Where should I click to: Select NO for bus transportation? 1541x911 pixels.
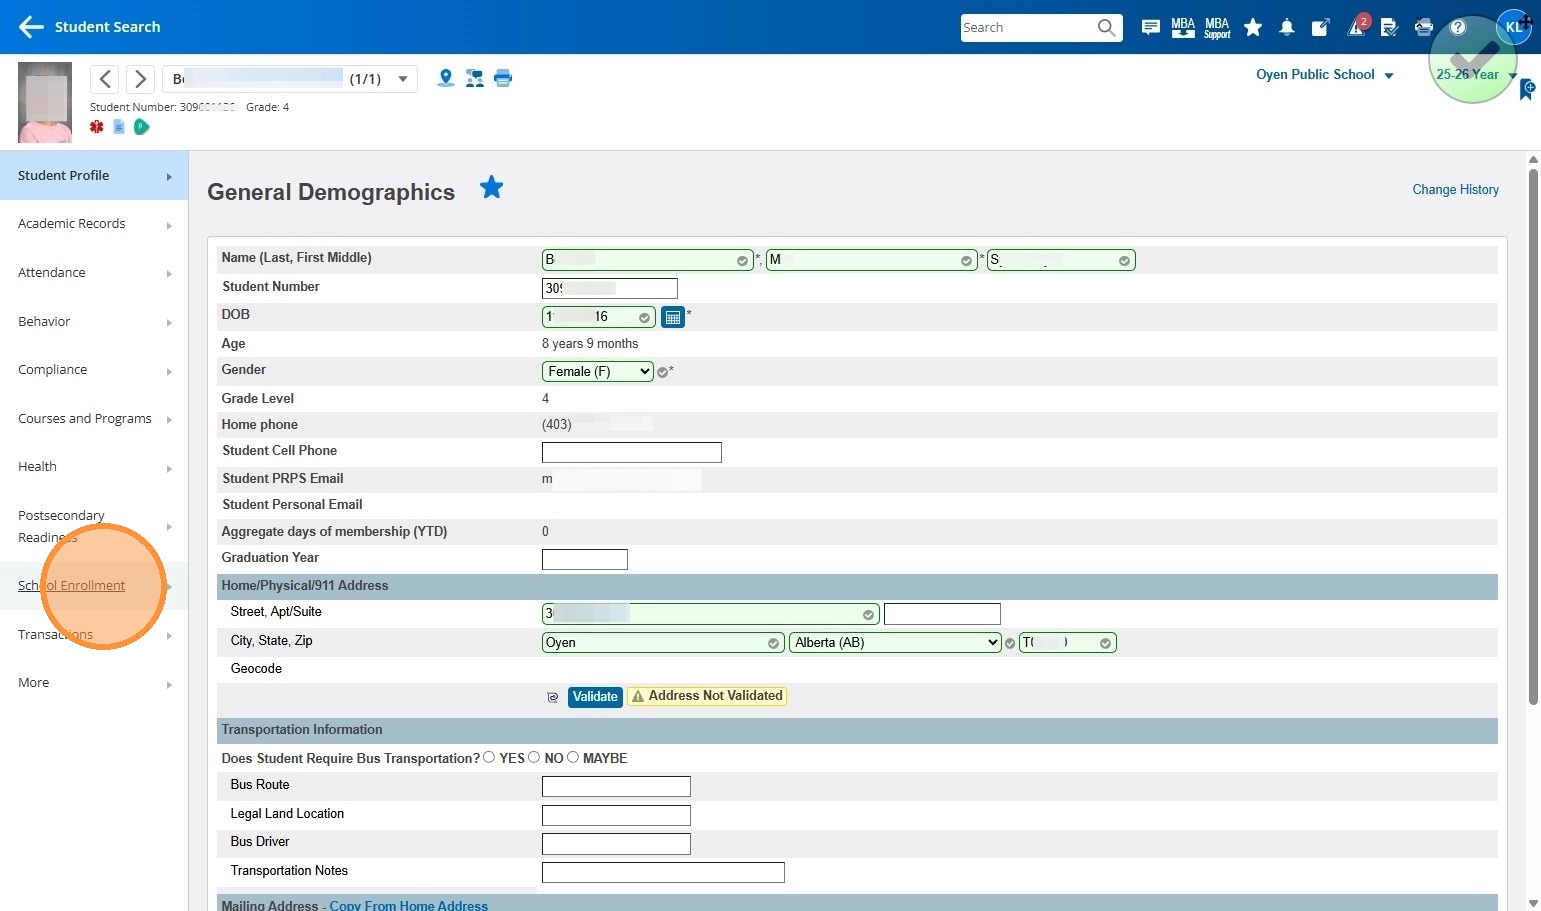pyautogui.click(x=534, y=758)
